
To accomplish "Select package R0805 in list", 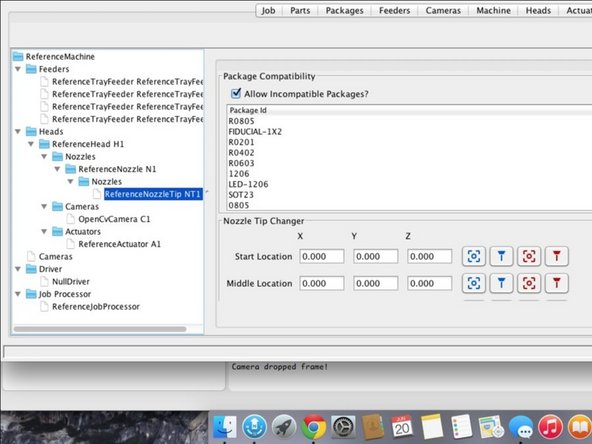I will point(409,121).
